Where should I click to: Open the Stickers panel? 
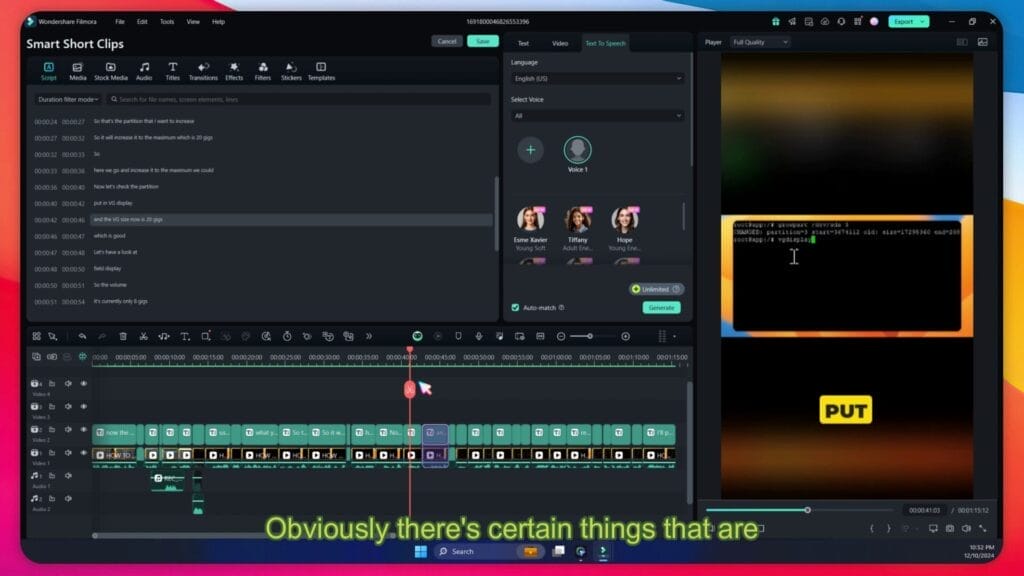(x=291, y=69)
